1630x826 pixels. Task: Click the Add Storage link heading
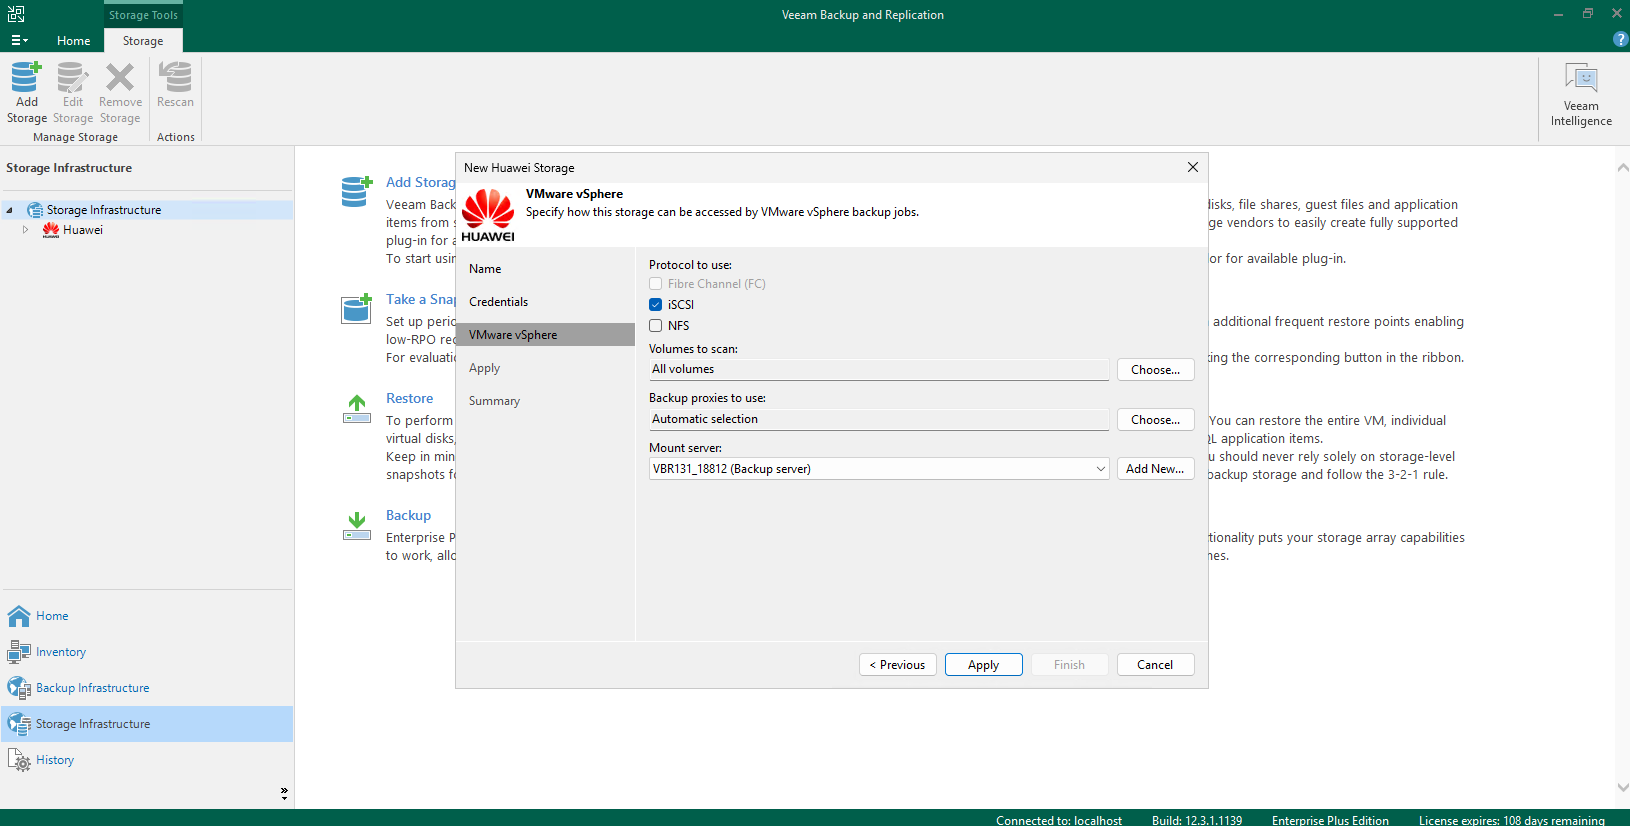pyautogui.click(x=421, y=182)
